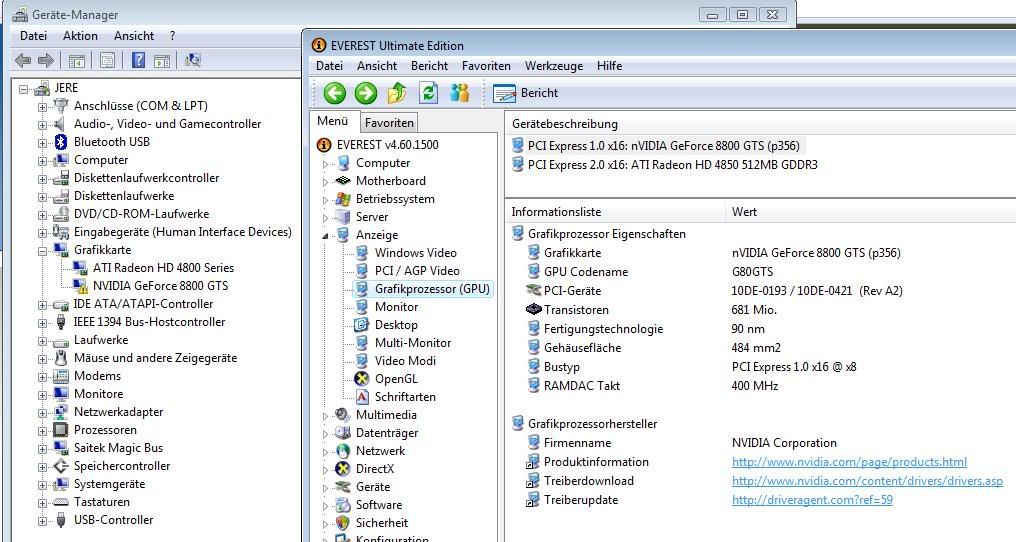This screenshot has height=542, width=1016.
Task: Select Bluetooth USB in Geräte-Manager
Action: tap(111, 142)
